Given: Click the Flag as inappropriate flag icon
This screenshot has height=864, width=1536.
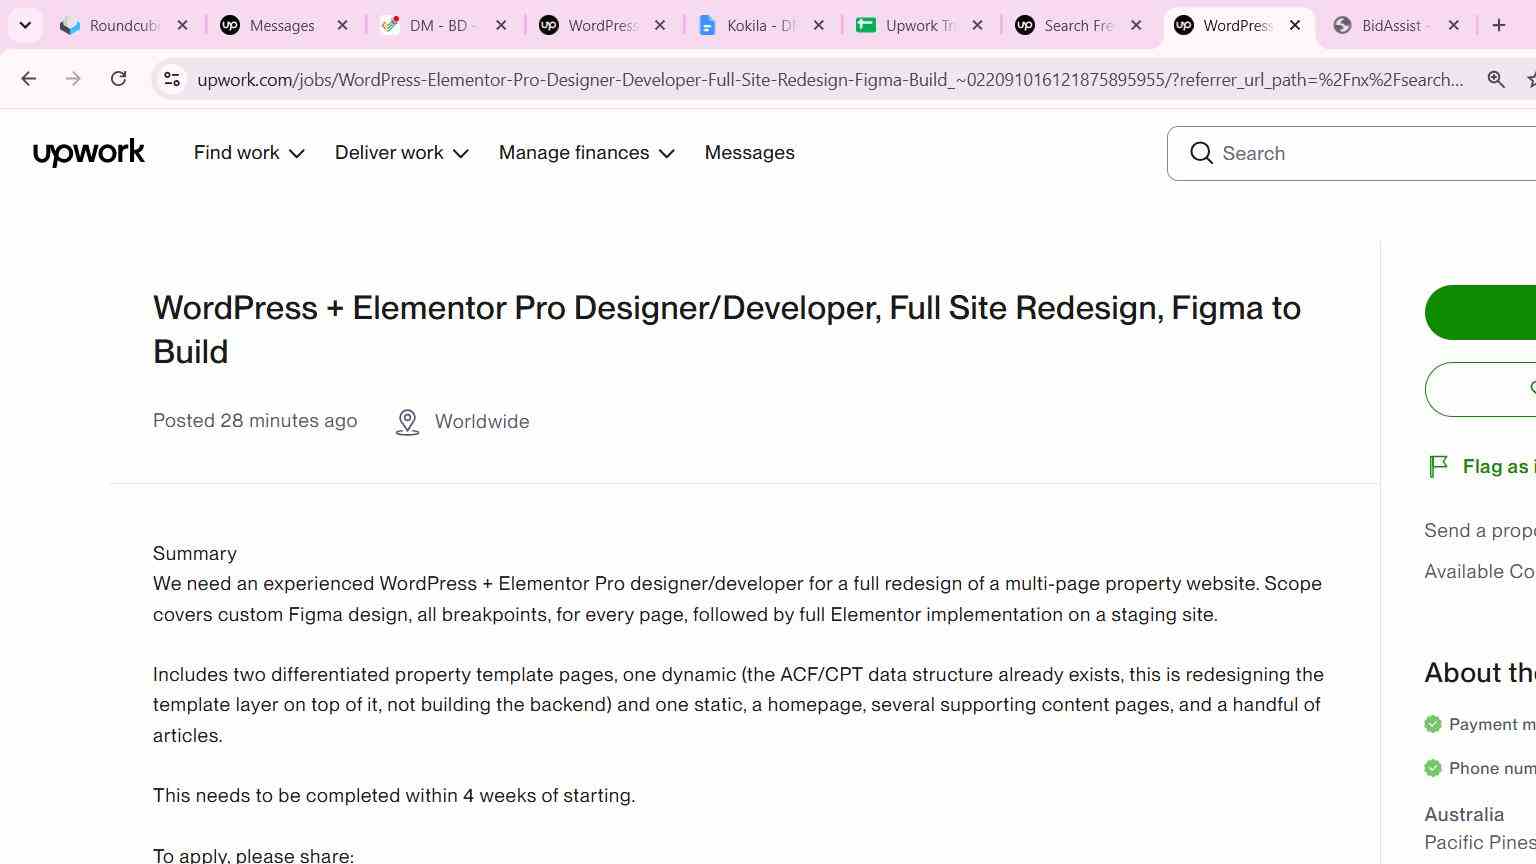Looking at the screenshot, I should point(1438,466).
